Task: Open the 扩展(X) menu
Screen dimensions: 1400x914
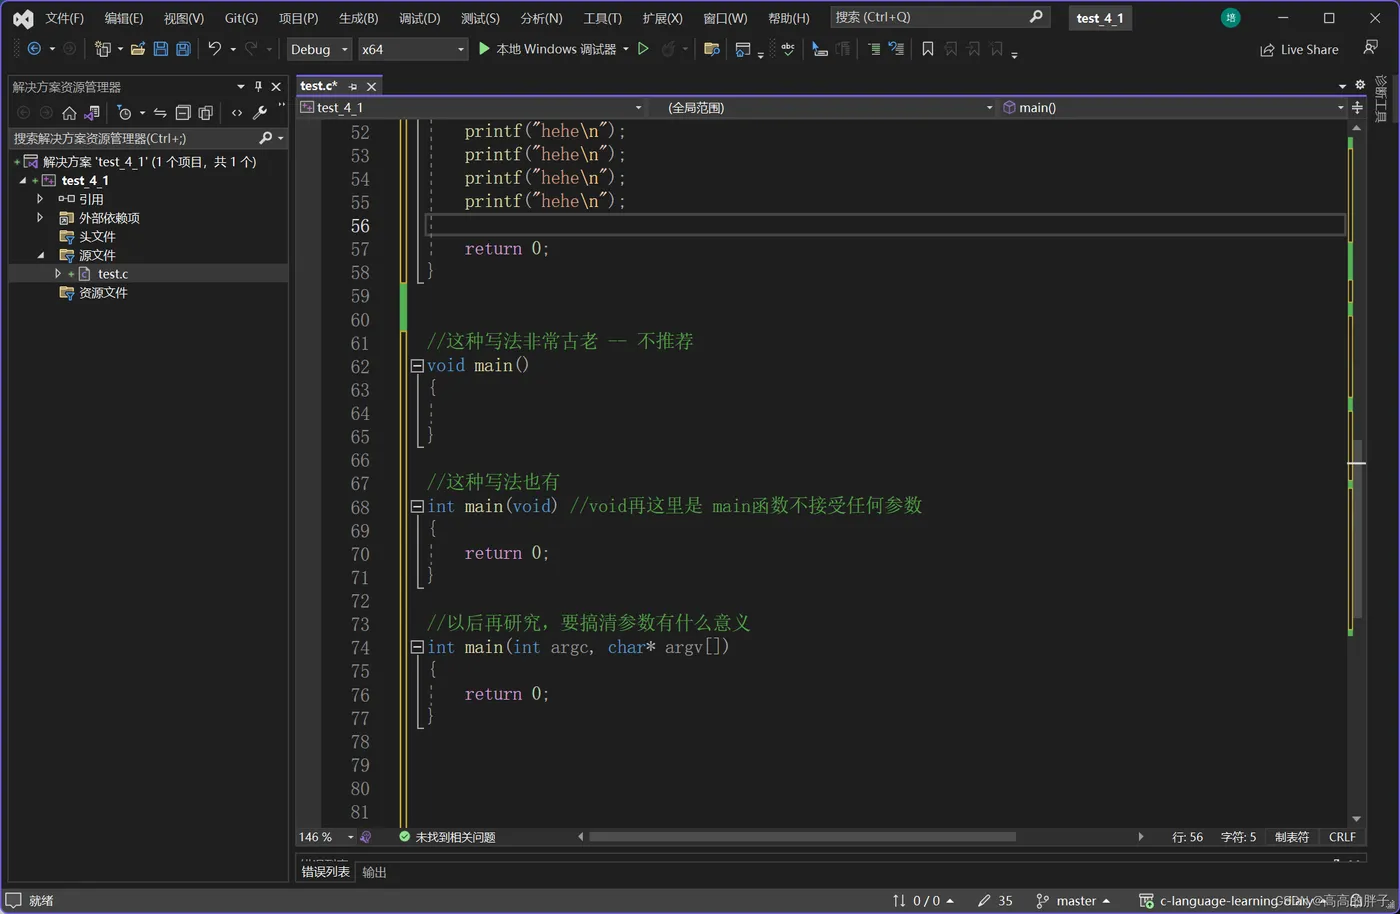Action: coord(662,18)
